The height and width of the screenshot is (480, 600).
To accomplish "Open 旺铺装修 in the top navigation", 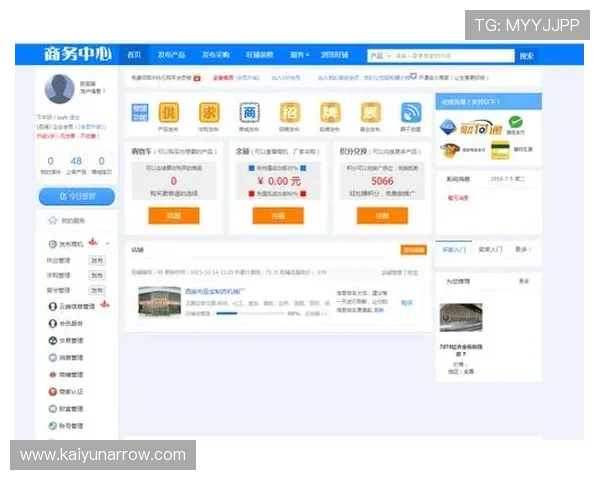I will (x=259, y=55).
